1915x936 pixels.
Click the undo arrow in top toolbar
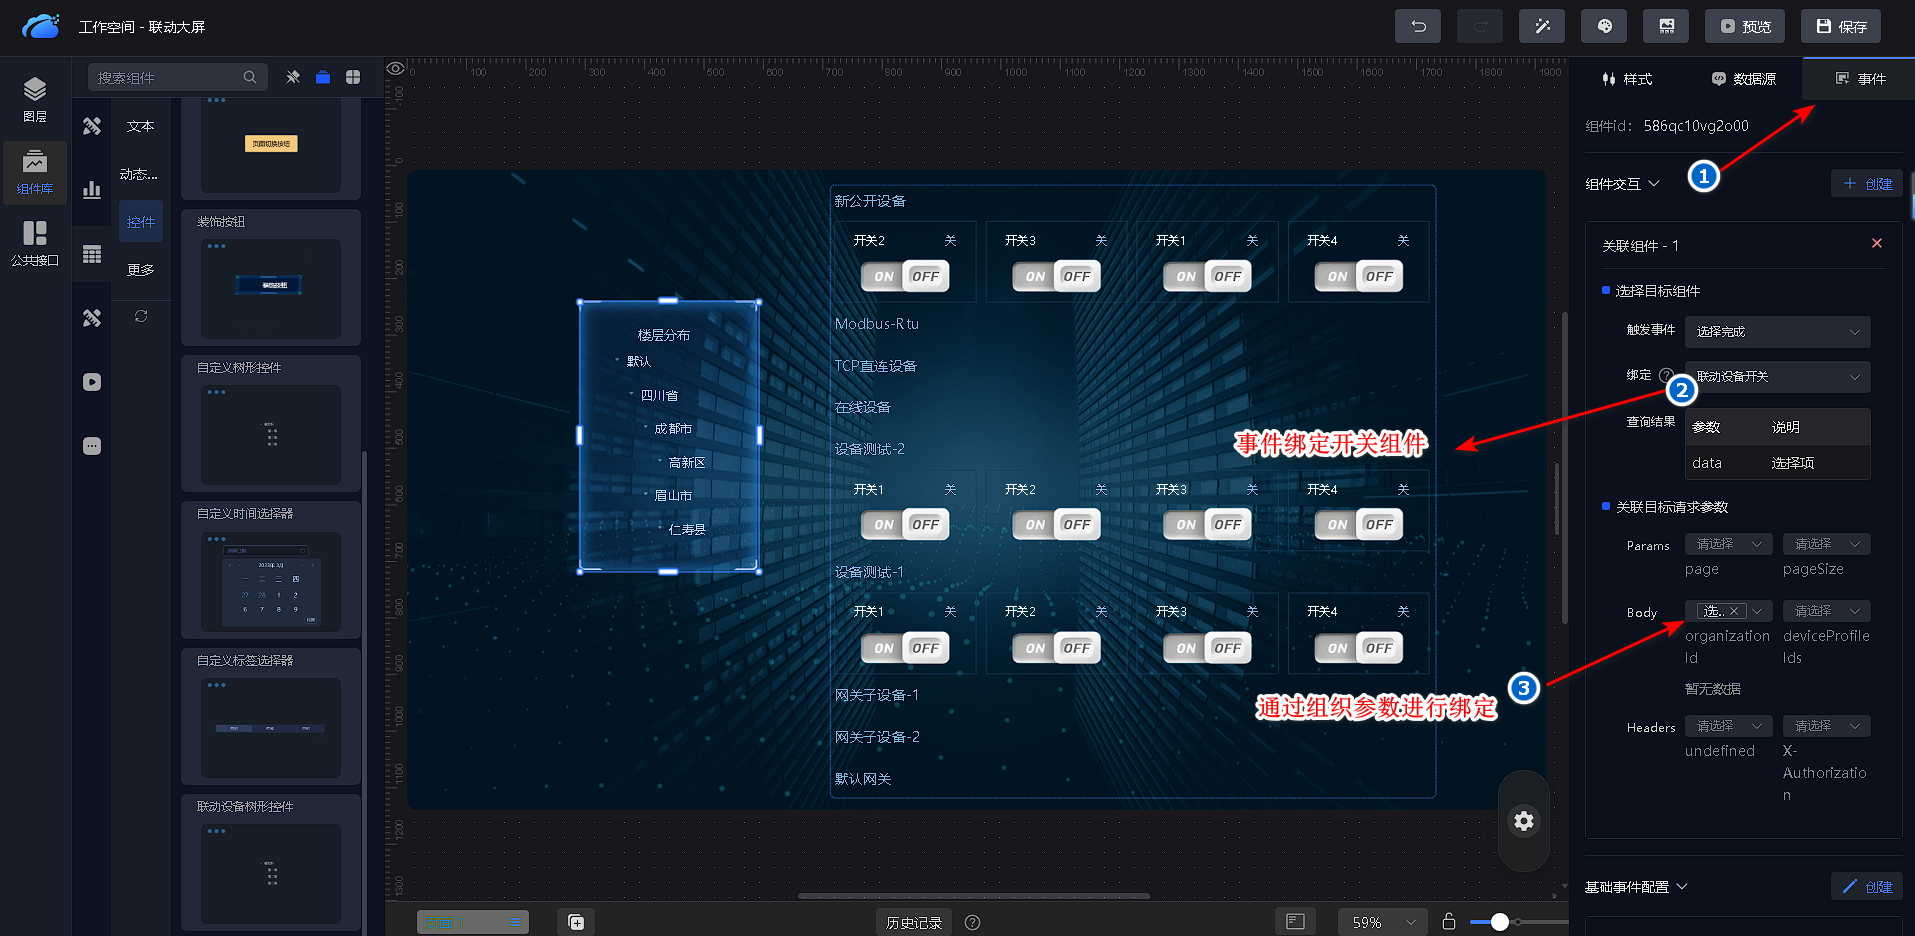pyautogui.click(x=1417, y=27)
